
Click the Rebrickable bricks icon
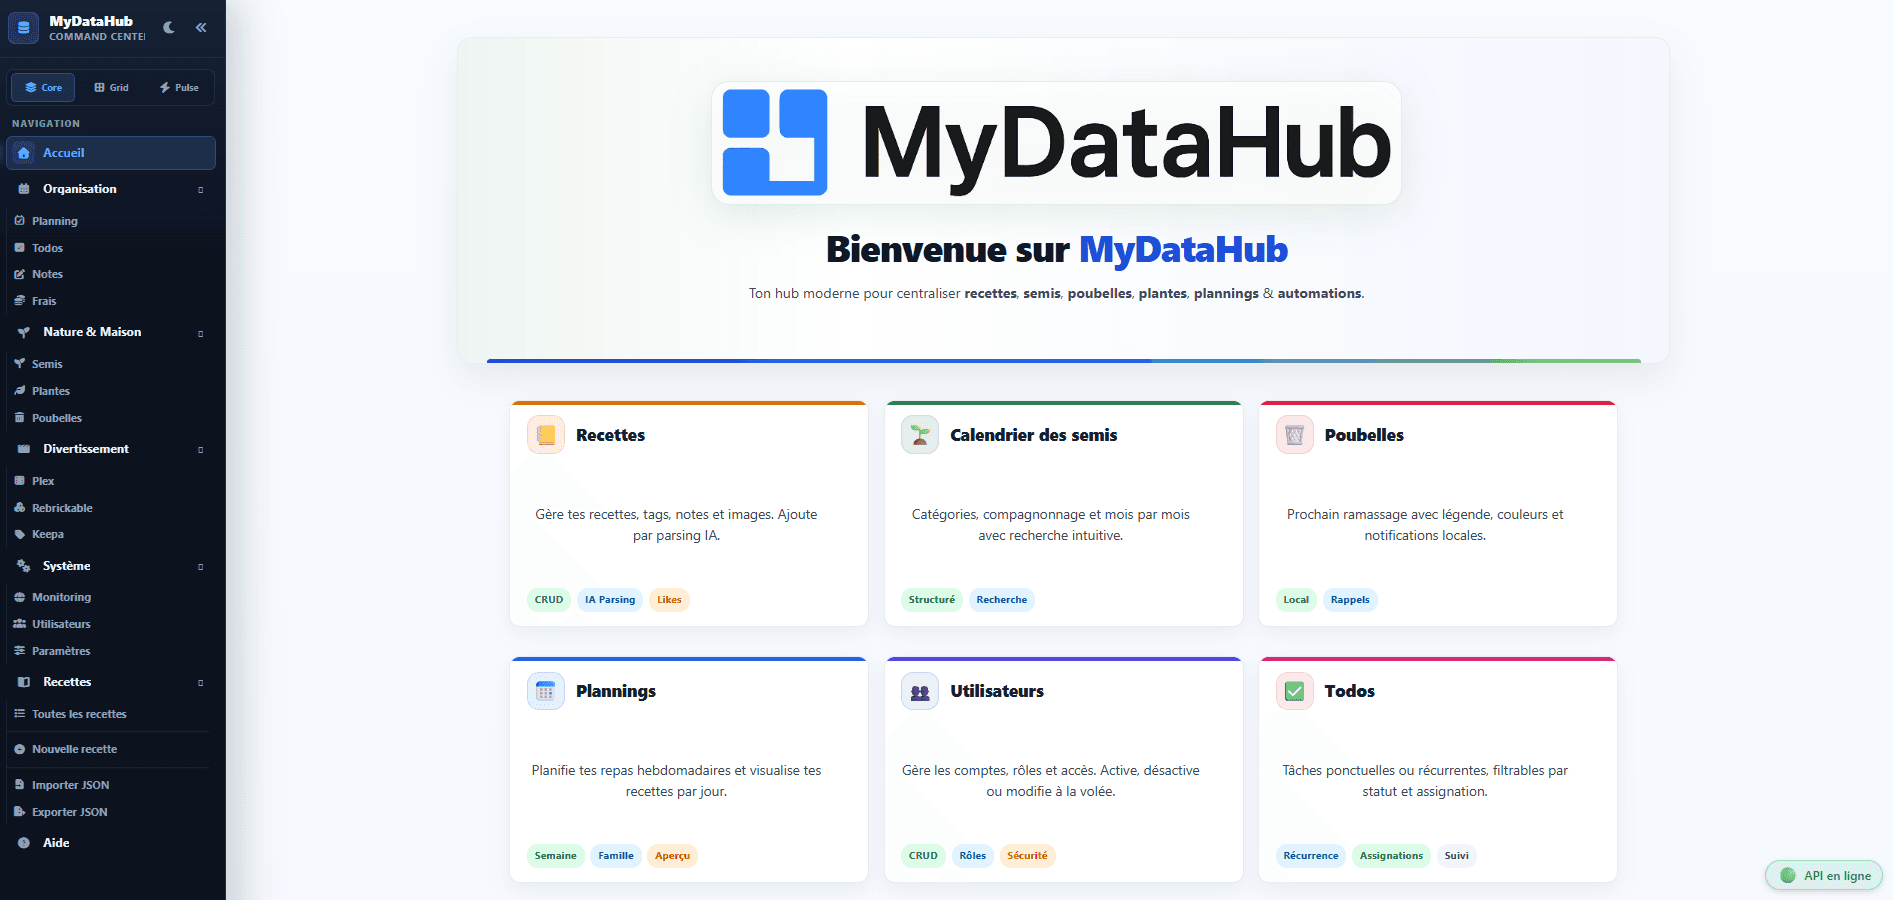[19, 508]
